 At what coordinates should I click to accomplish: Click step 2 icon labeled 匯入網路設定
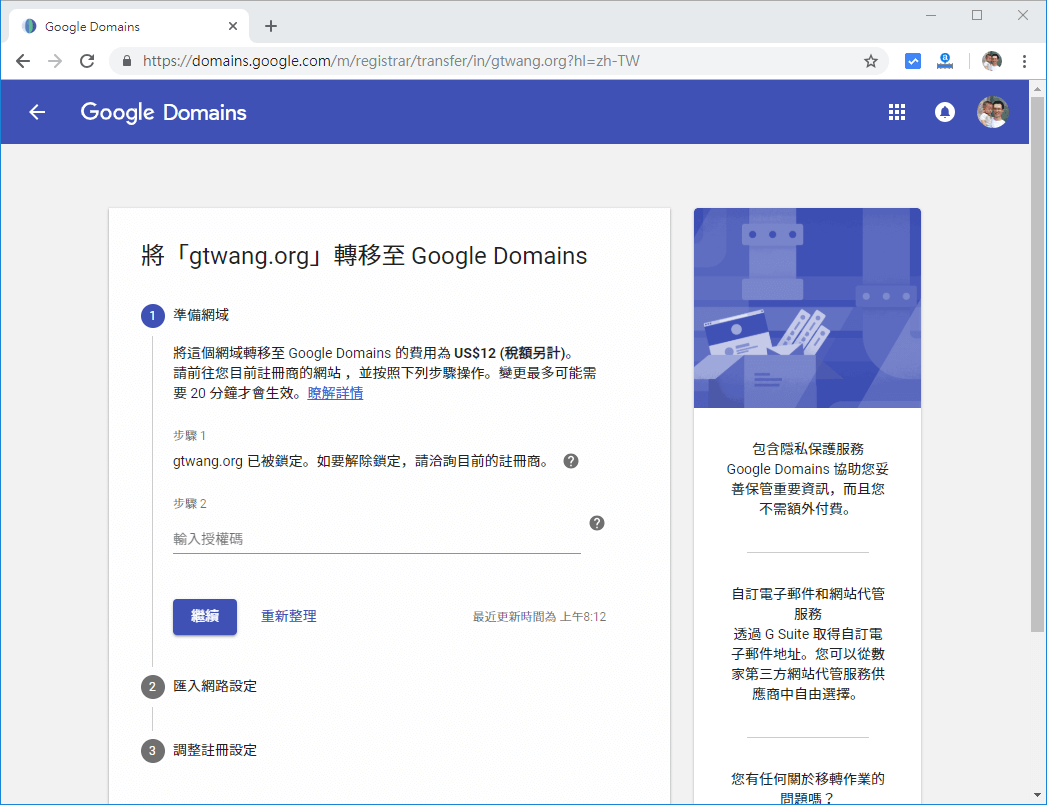pyautogui.click(x=152, y=686)
